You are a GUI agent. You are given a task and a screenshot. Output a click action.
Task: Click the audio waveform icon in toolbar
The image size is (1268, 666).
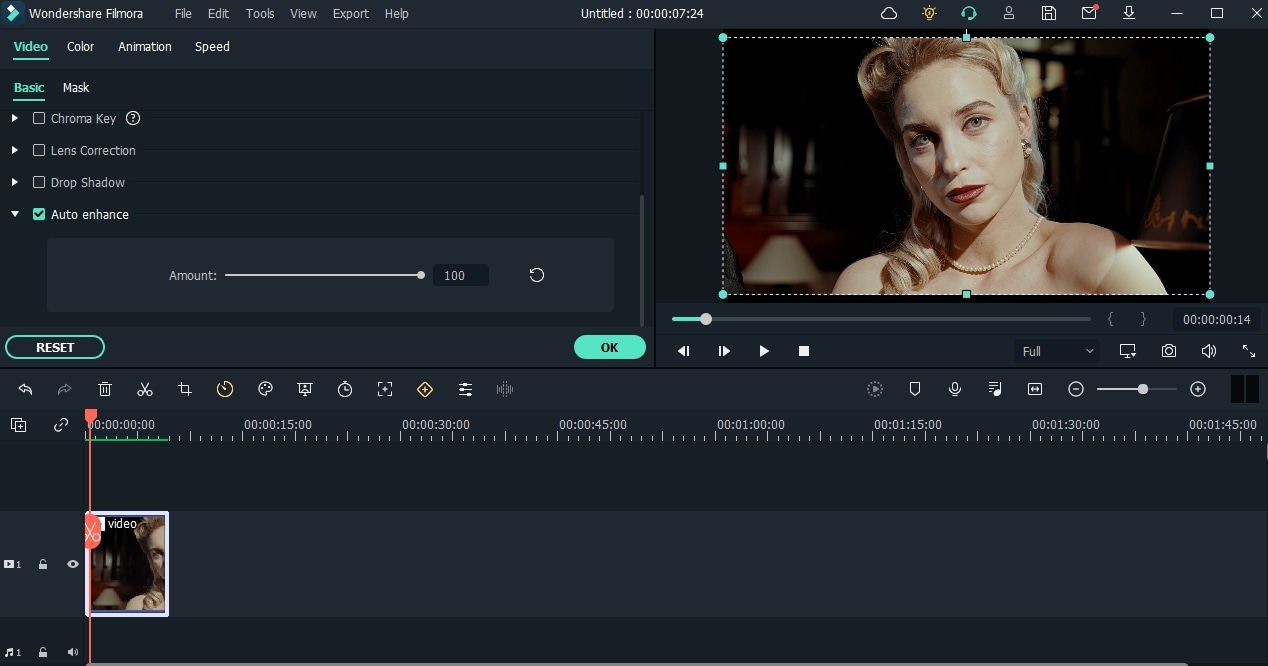click(505, 389)
